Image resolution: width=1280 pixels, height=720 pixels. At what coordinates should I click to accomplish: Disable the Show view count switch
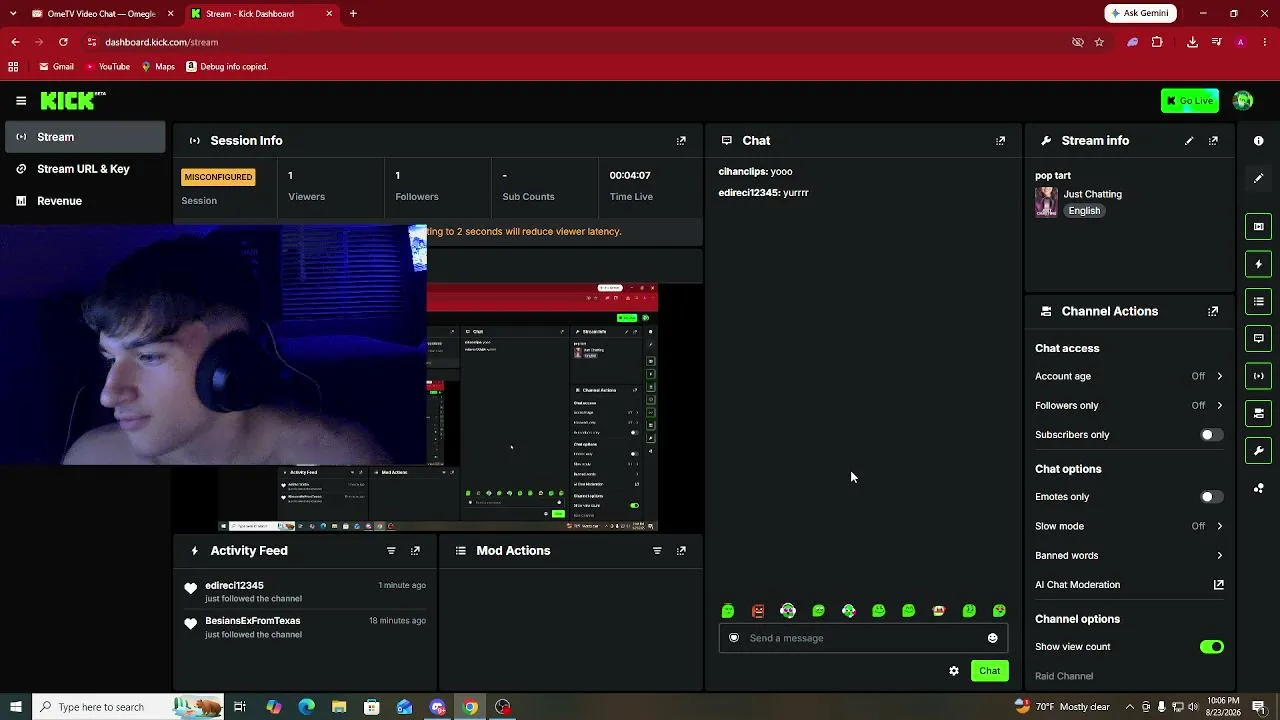[x=1211, y=647]
